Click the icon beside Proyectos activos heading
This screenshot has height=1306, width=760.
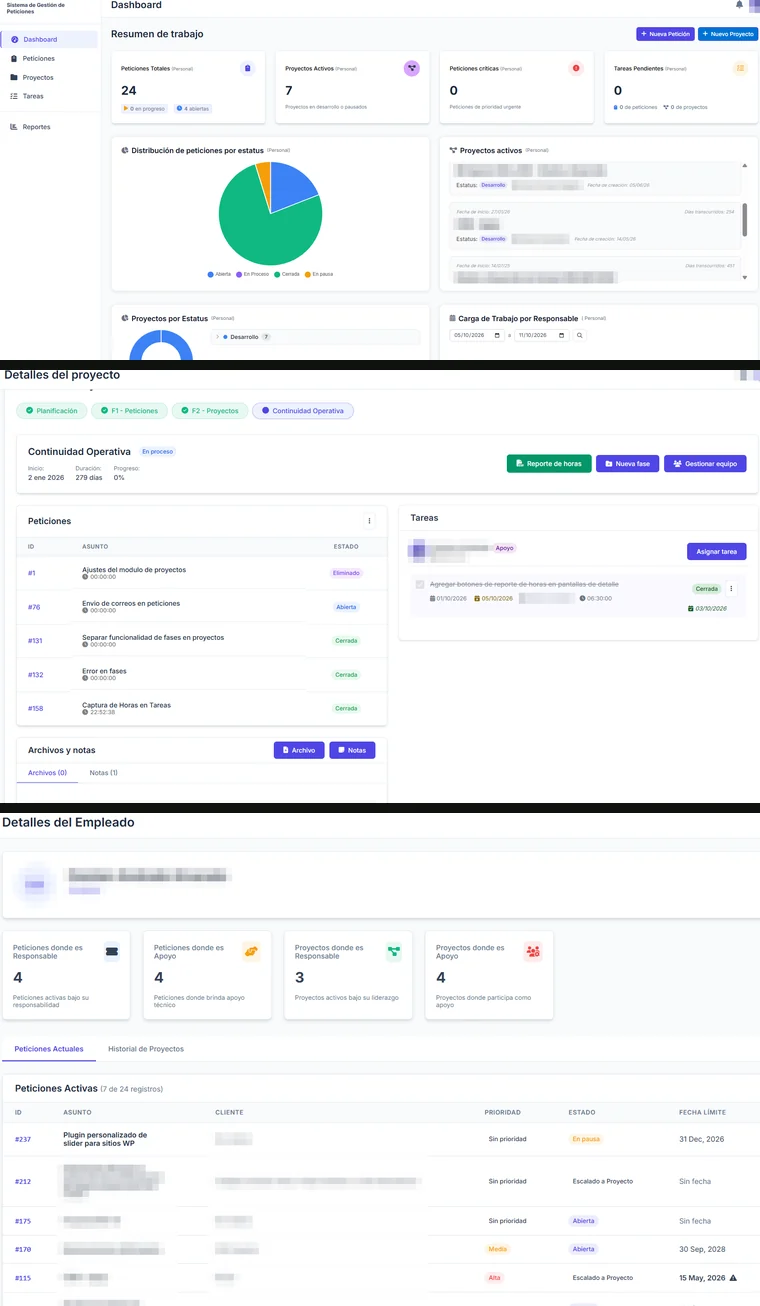click(453, 151)
